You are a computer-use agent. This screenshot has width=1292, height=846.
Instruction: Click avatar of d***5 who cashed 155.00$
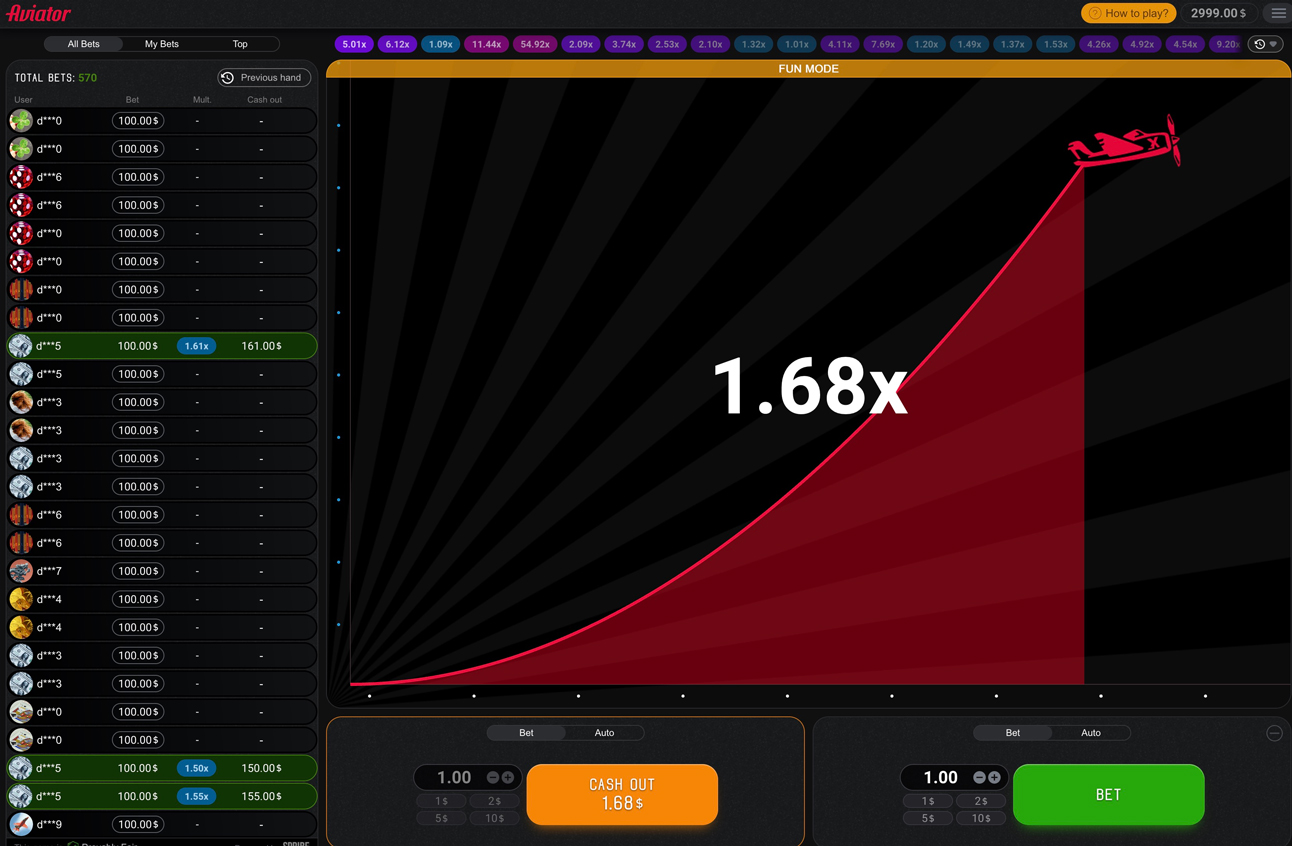[x=21, y=796]
